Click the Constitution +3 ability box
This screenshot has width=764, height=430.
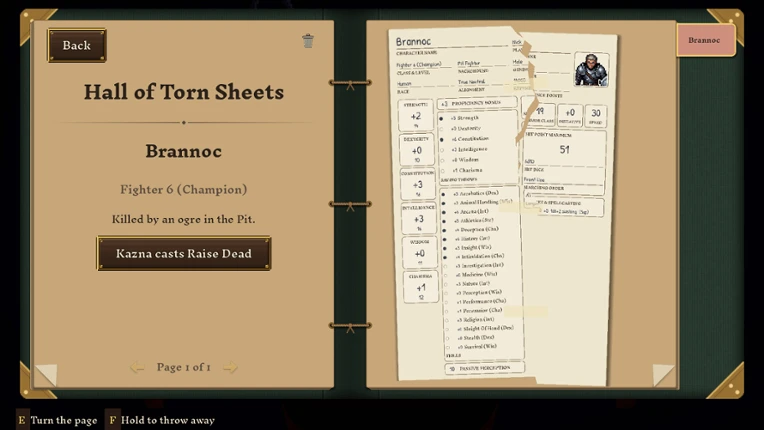tap(418, 184)
